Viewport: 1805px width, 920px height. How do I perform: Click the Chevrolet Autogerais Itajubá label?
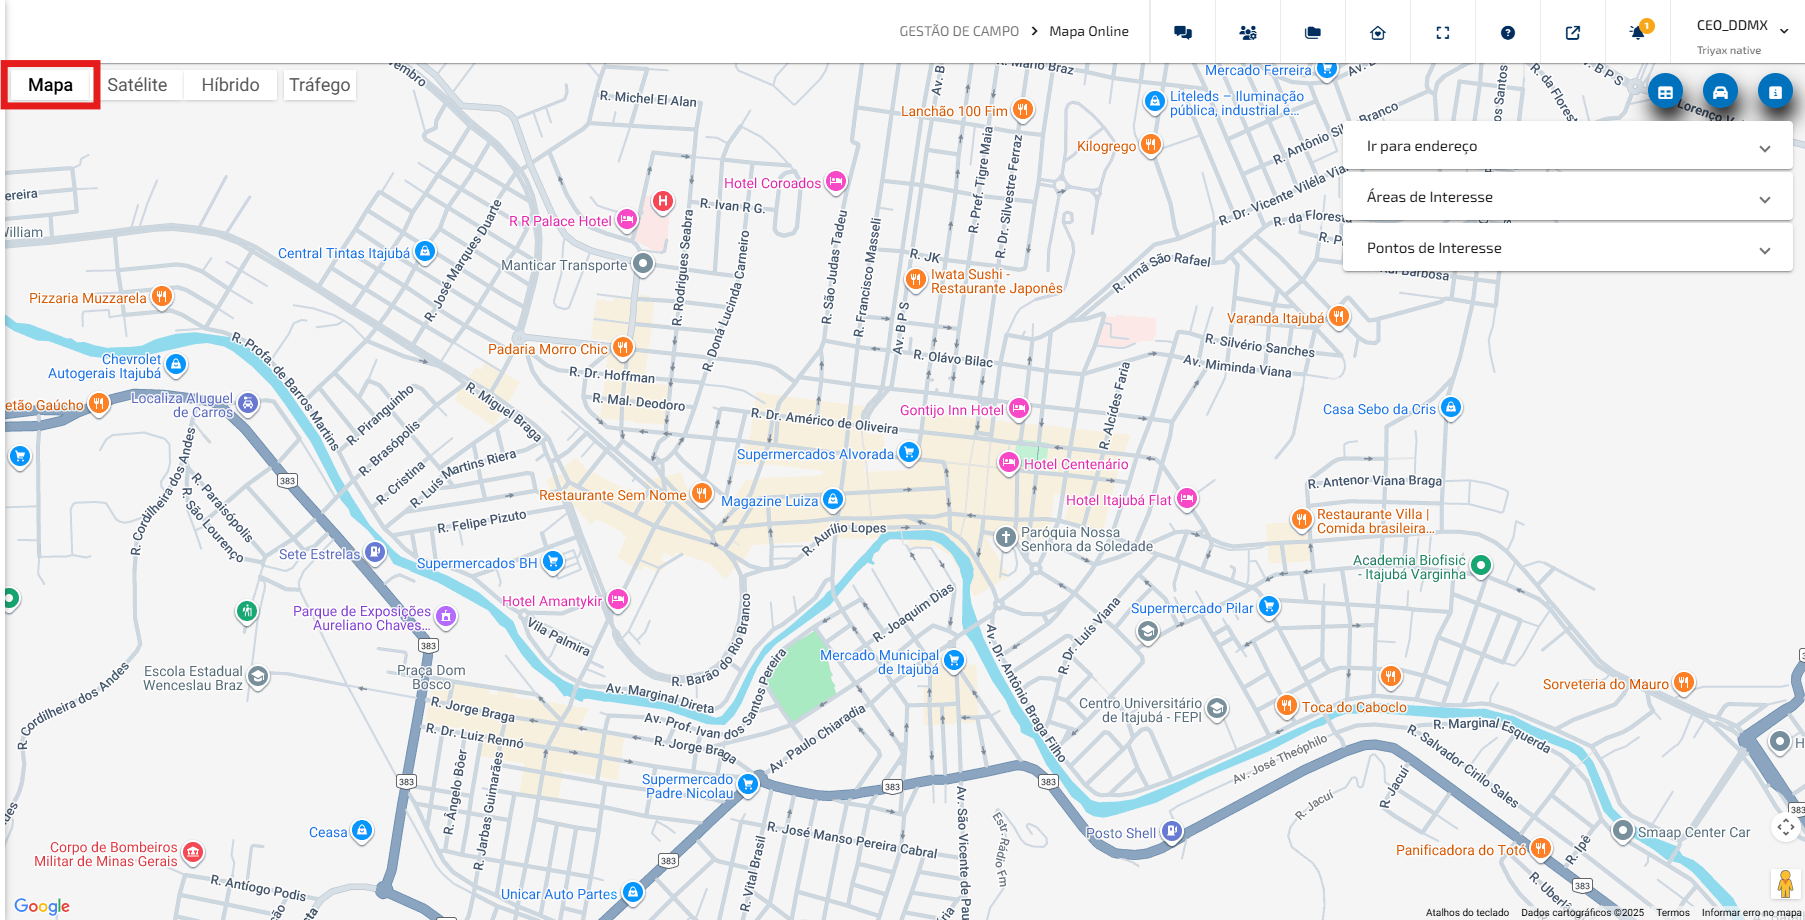(105, 366)
